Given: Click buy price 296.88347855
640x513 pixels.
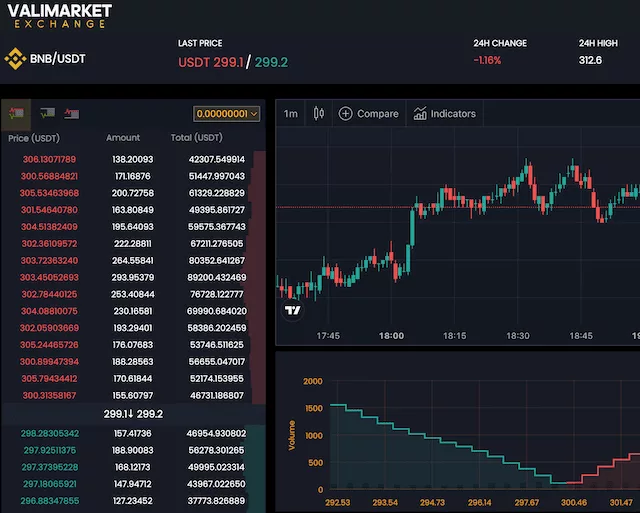Looking at the screenshot, I should coord(50,501).
